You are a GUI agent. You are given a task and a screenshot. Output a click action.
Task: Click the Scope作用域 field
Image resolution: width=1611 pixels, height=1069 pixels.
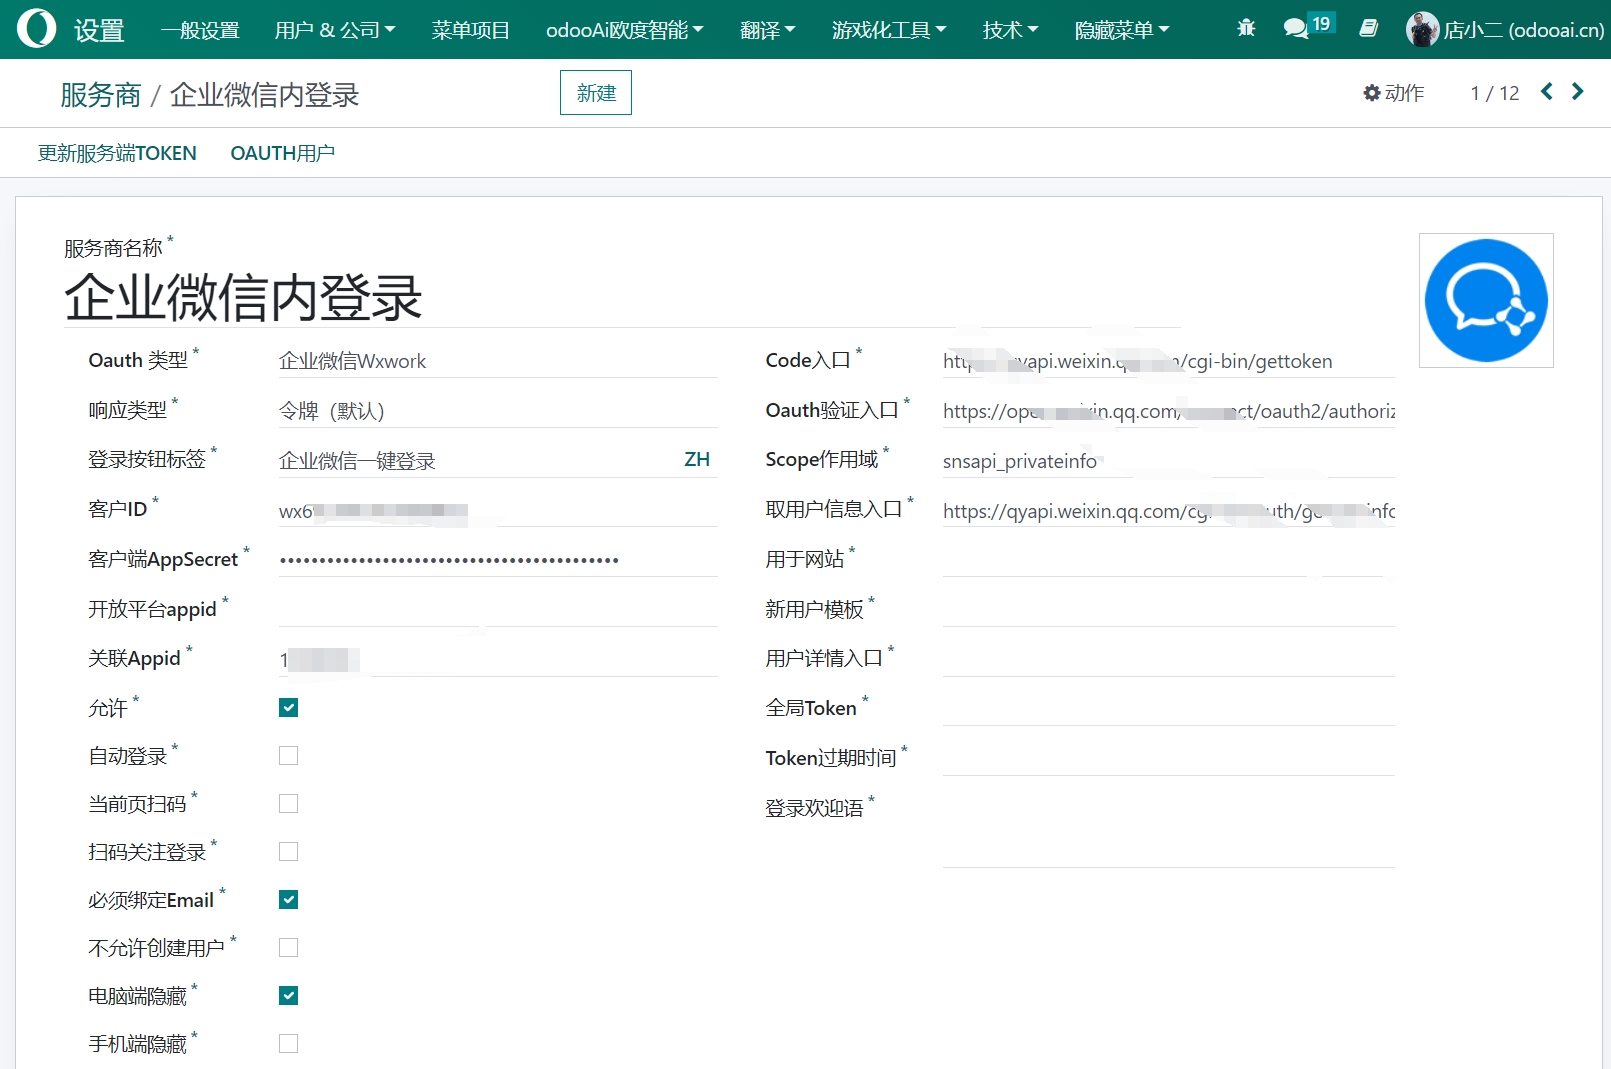[x=1168, y=461]
